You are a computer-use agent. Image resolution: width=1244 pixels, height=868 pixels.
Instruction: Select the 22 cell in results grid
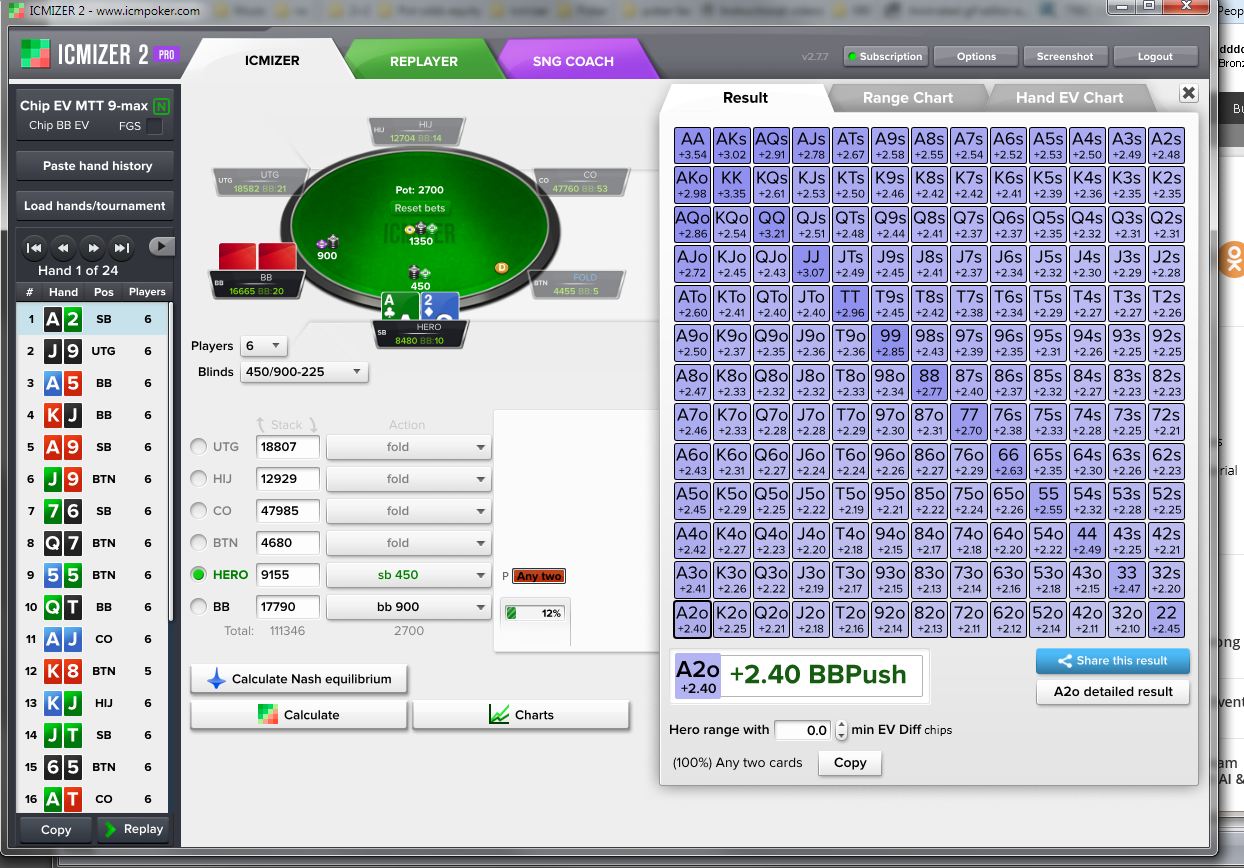(1166, 619)
